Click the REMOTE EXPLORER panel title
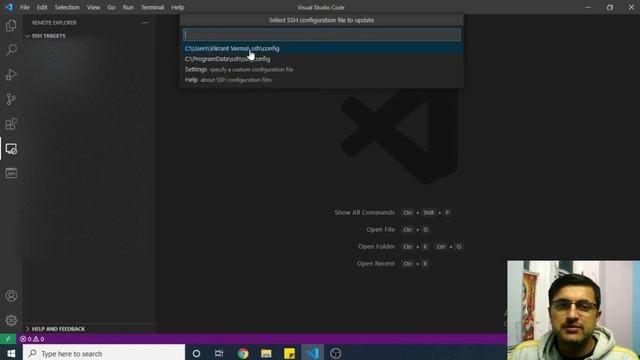Image resolution: width=640 pixels, height=360 pixels. [x=54, y=23]
